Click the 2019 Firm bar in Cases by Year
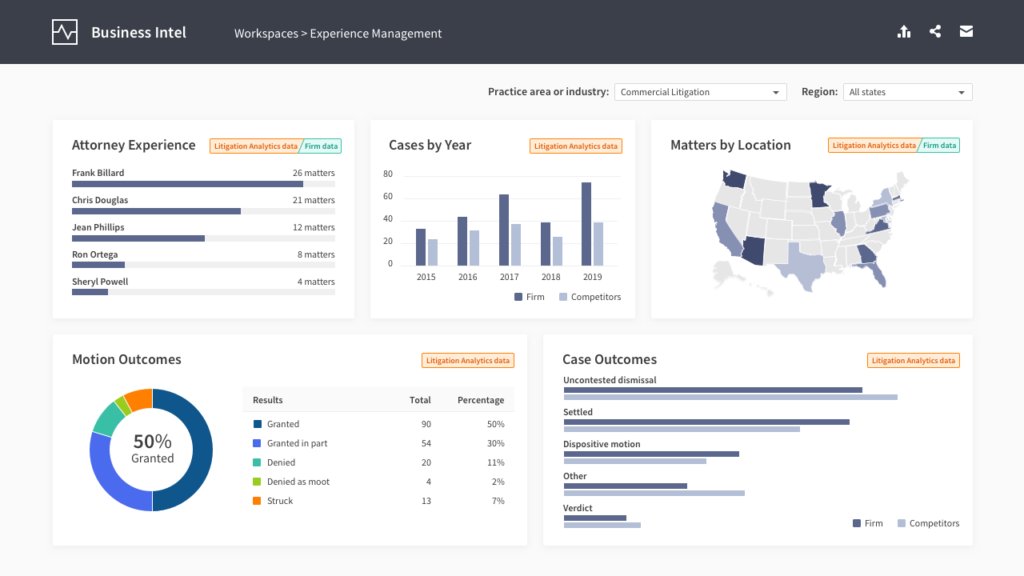1024x576 pixels. point(584,220)
